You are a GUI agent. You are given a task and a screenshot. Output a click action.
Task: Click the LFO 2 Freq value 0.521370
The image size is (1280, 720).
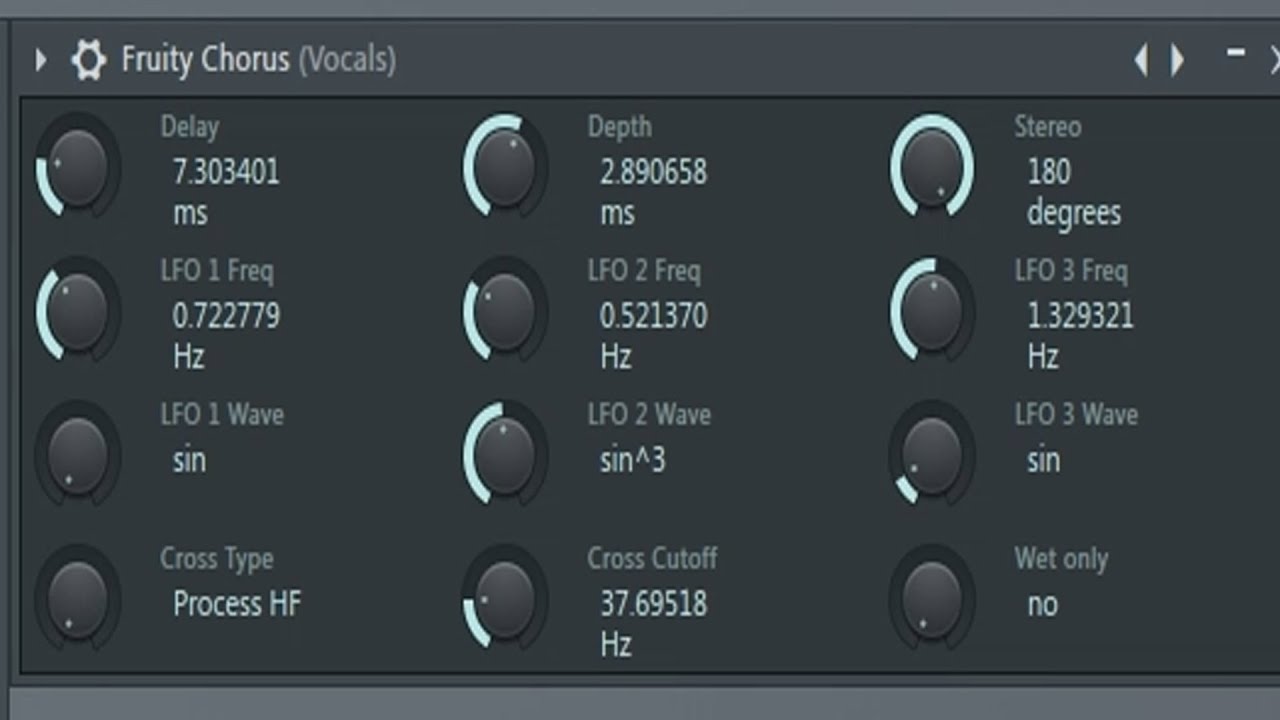653,316
